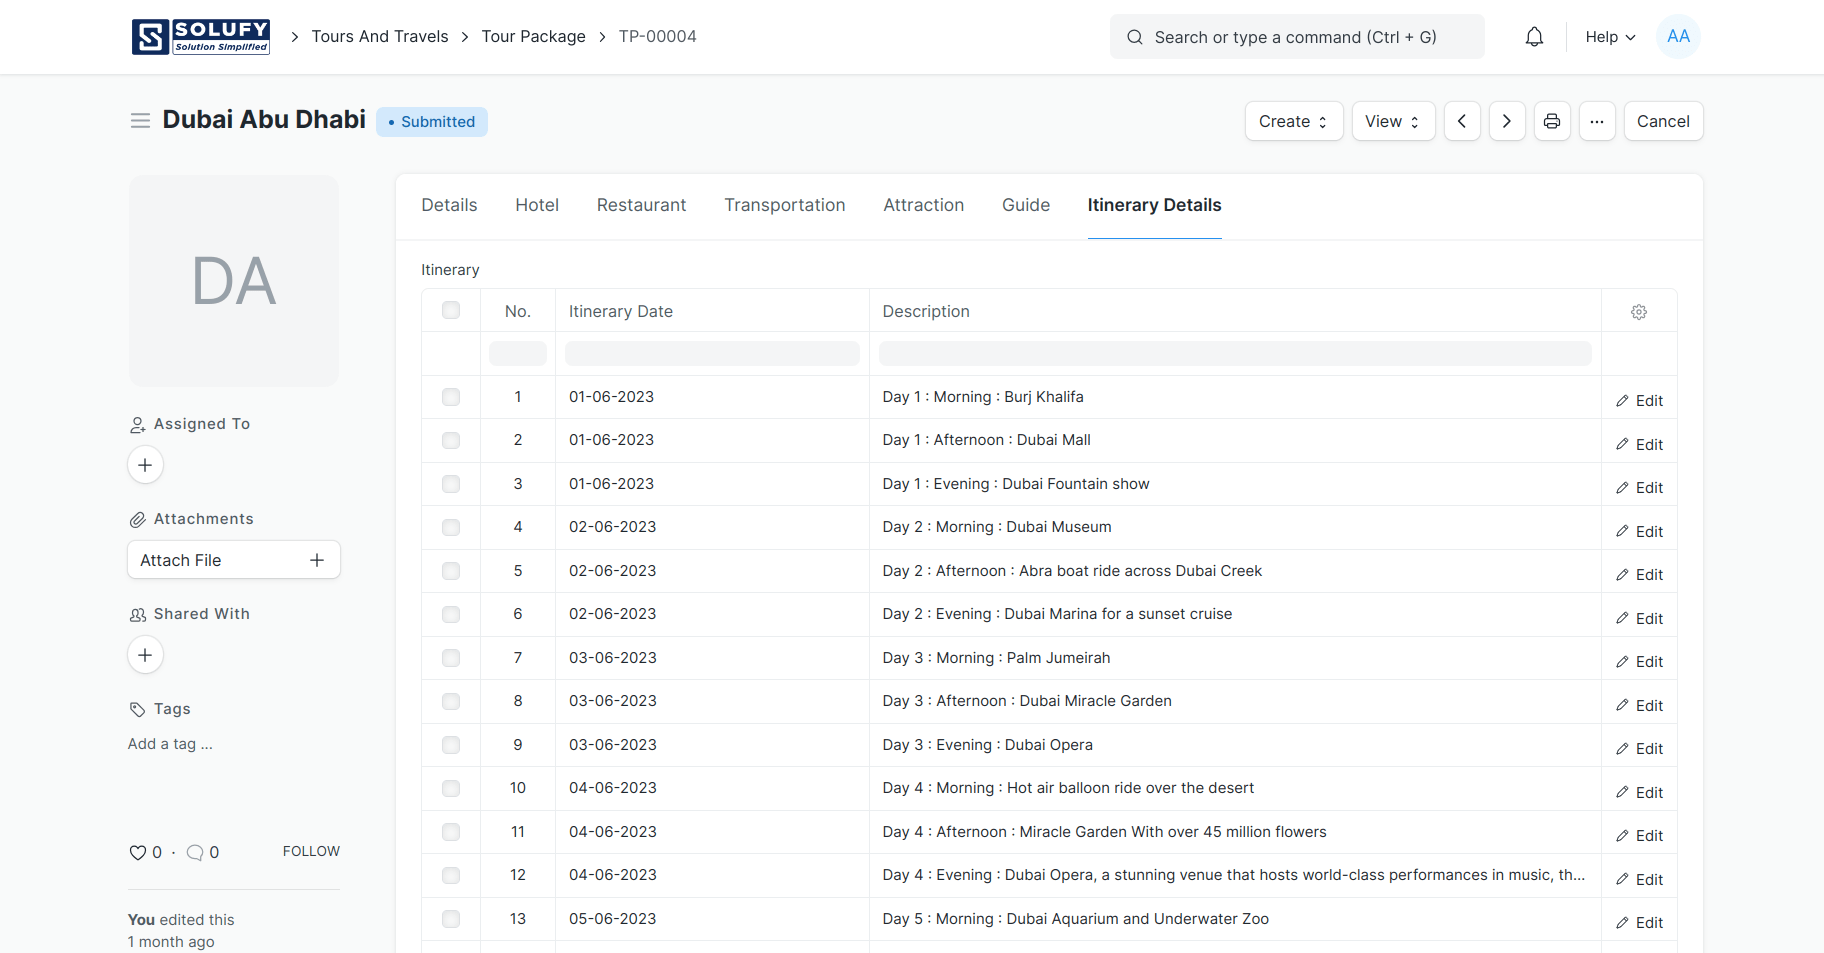
Task: Edit row Dubai Miracle Garden
Action: (1639, 706)
